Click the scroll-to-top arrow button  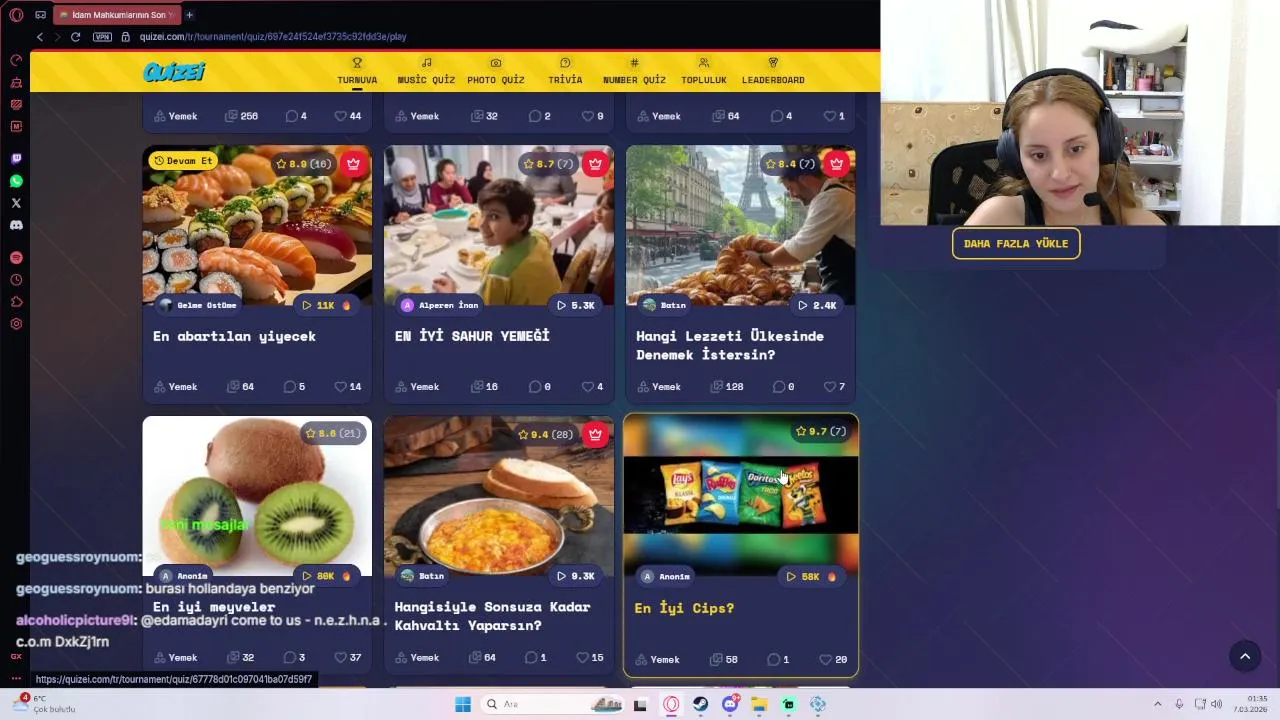coord(1245,656)
